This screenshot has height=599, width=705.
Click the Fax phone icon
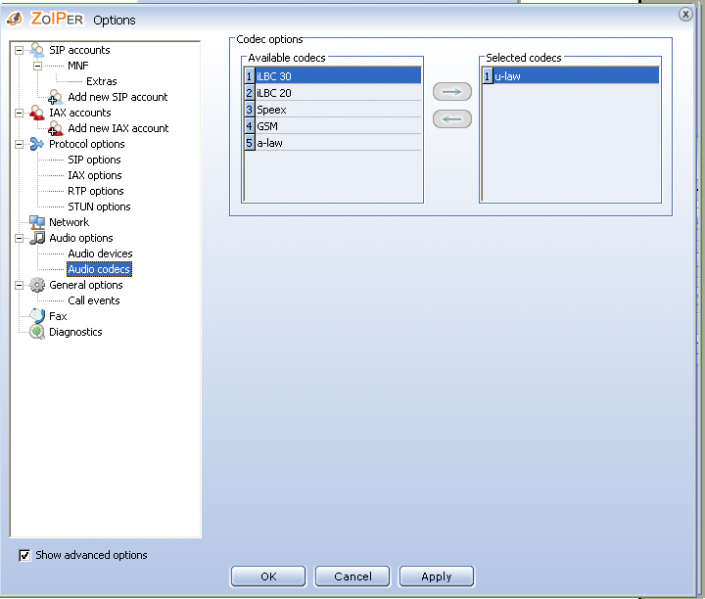pyautogui.click(x=37, y=316)
